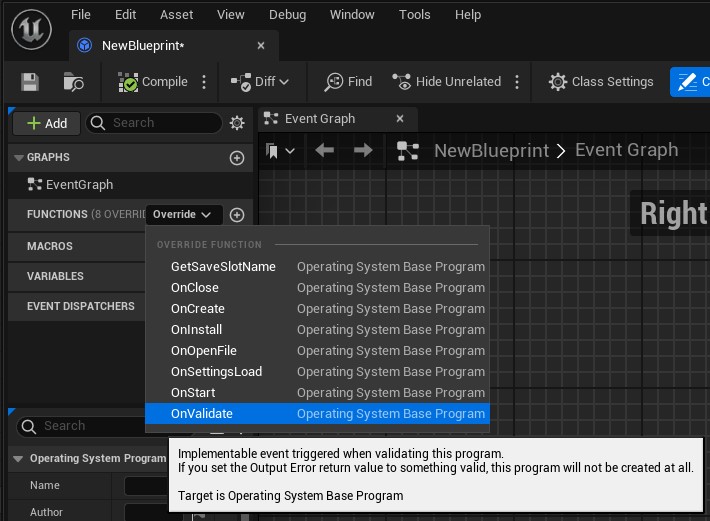This screenshot has width=710, height=521.
Task: Override the OnValidate function
Action: coord(317,414)
